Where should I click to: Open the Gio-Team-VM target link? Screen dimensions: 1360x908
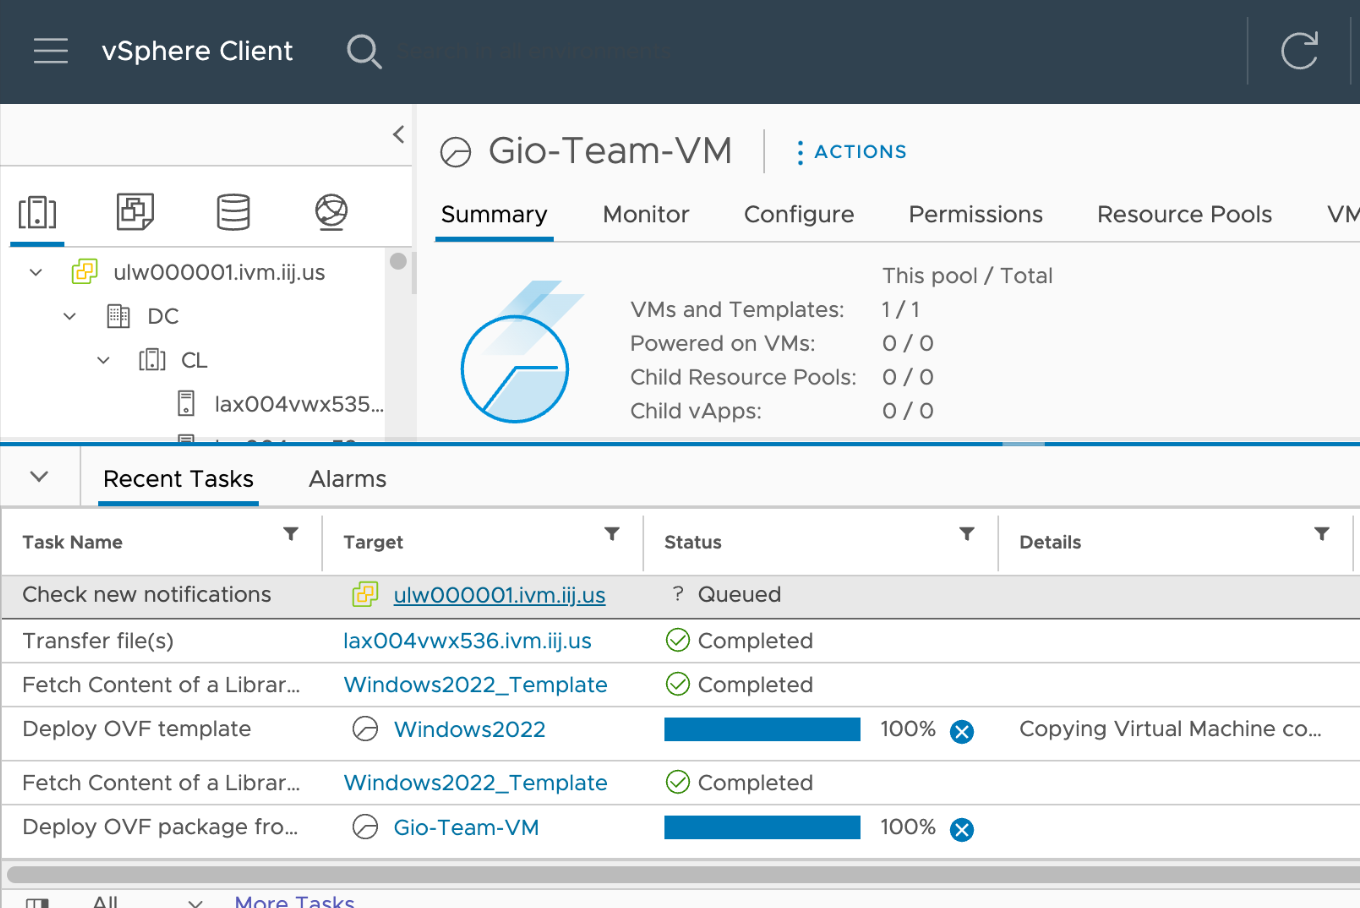click(466, 827)
